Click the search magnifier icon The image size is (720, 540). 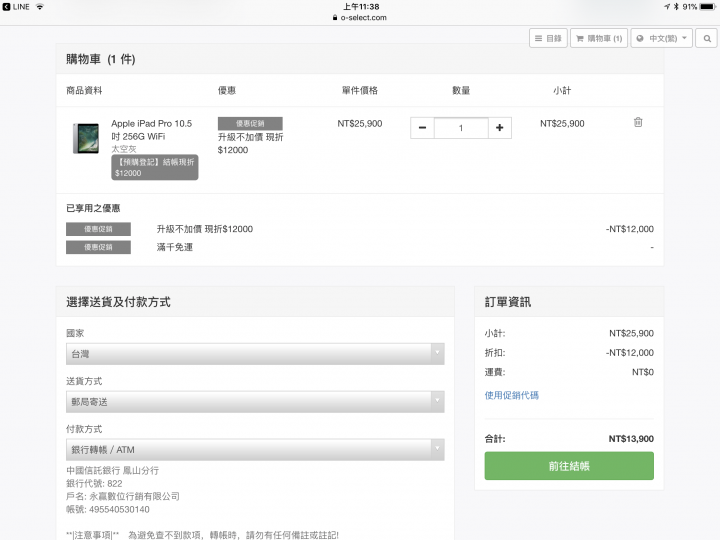(707, 39)
